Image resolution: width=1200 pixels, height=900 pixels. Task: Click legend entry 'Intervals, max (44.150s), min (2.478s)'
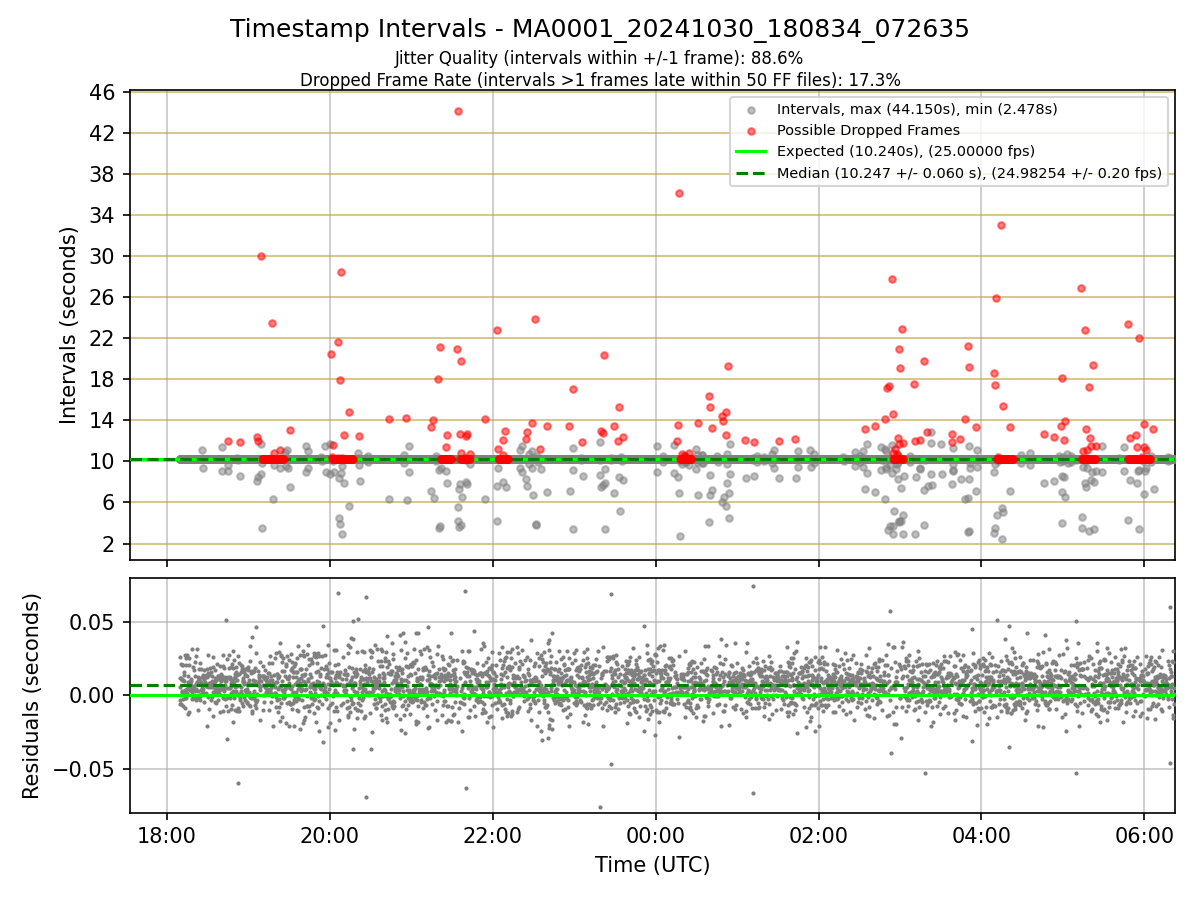[917, 109]
